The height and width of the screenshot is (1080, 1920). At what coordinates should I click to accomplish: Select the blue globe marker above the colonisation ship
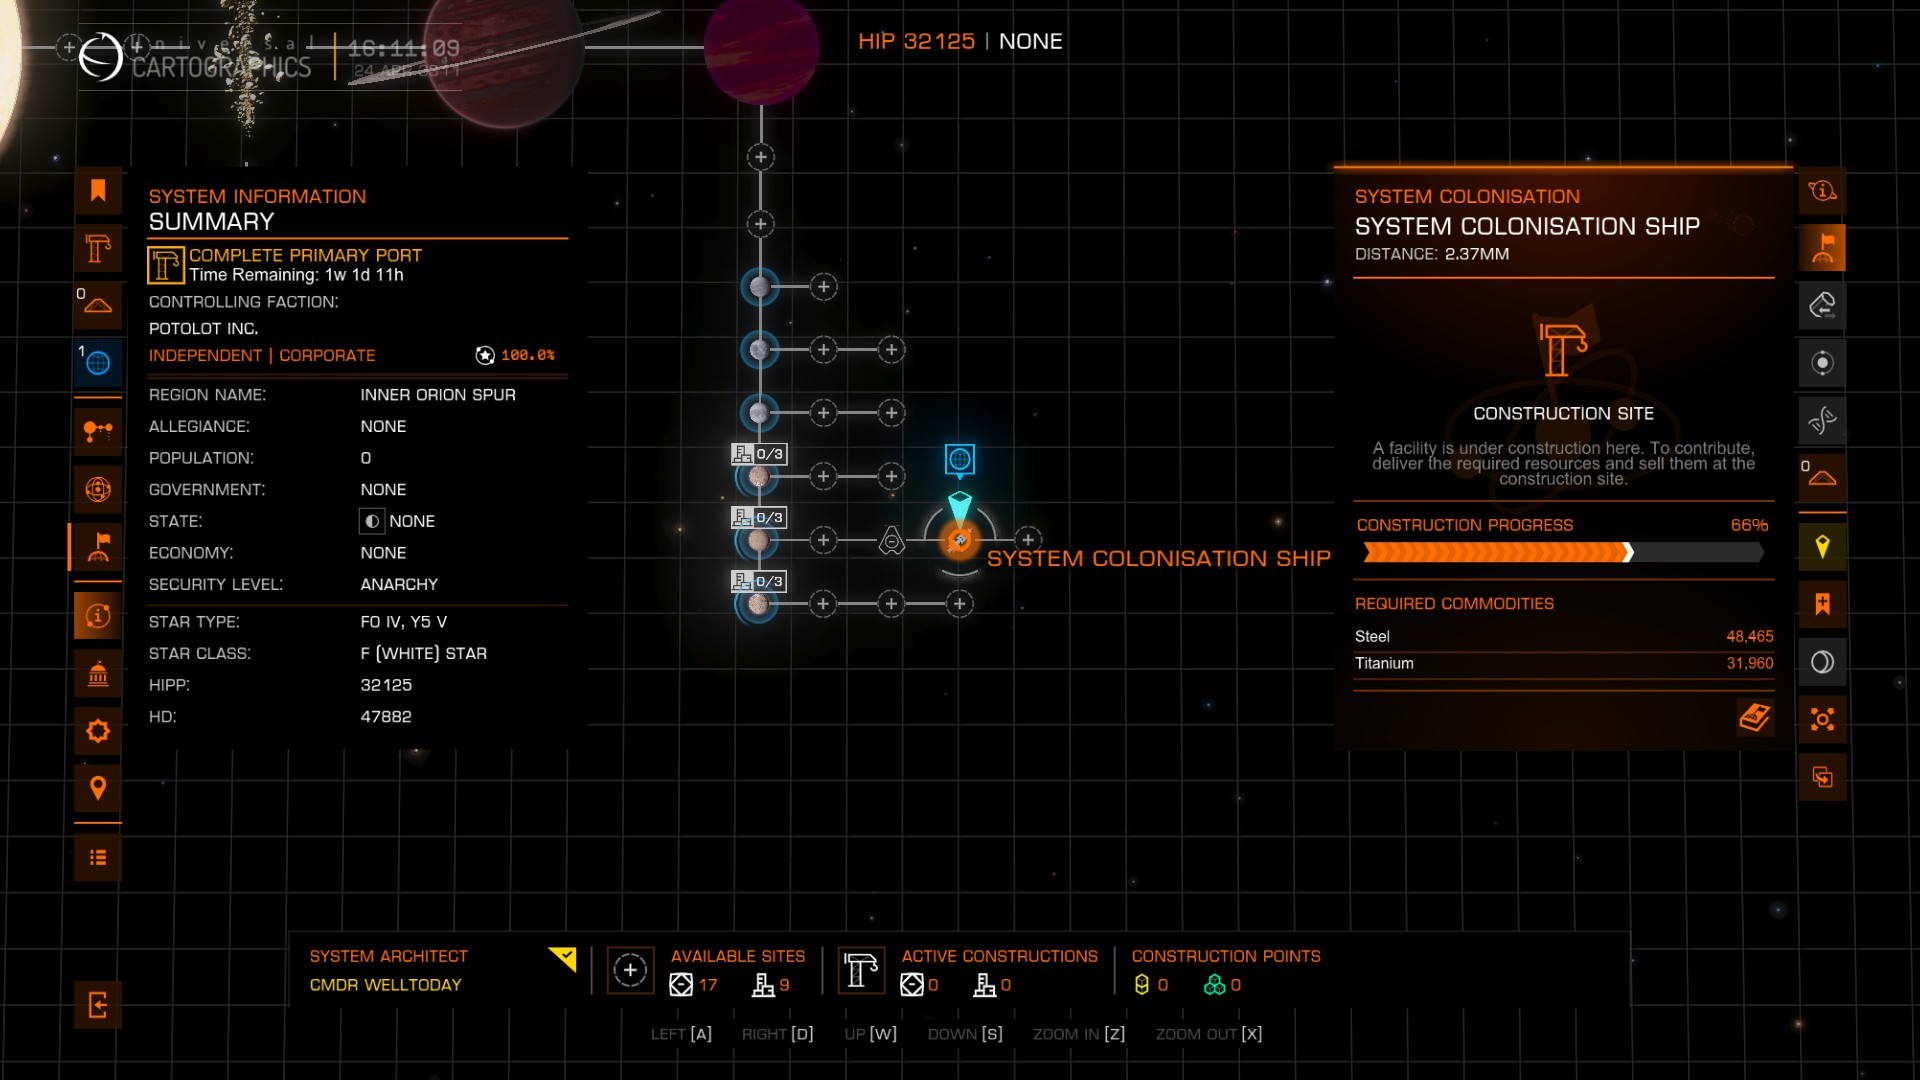[960, 459]
